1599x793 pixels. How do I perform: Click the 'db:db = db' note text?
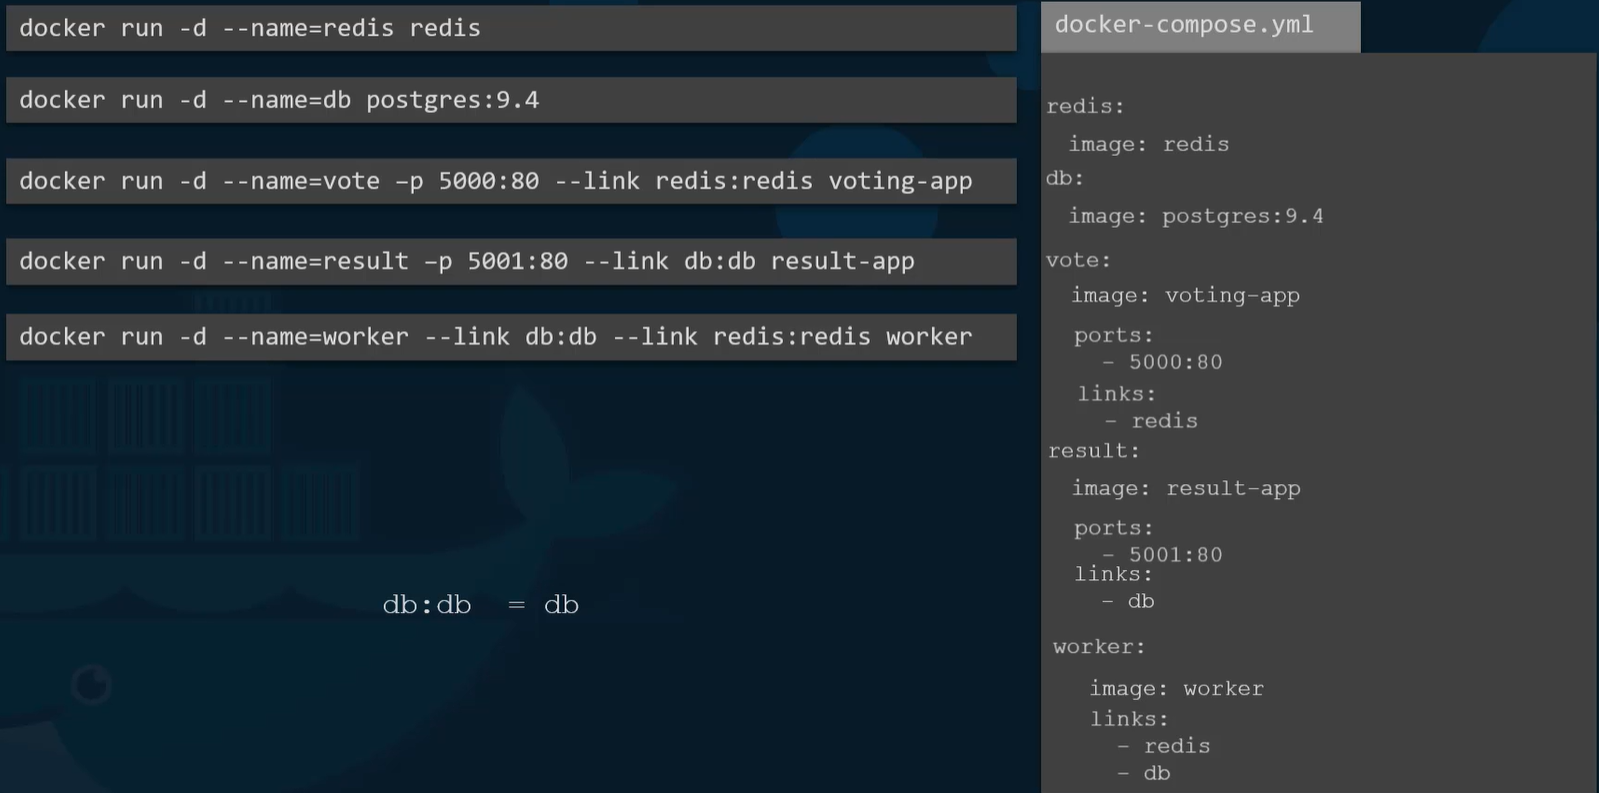pos(481,605)
